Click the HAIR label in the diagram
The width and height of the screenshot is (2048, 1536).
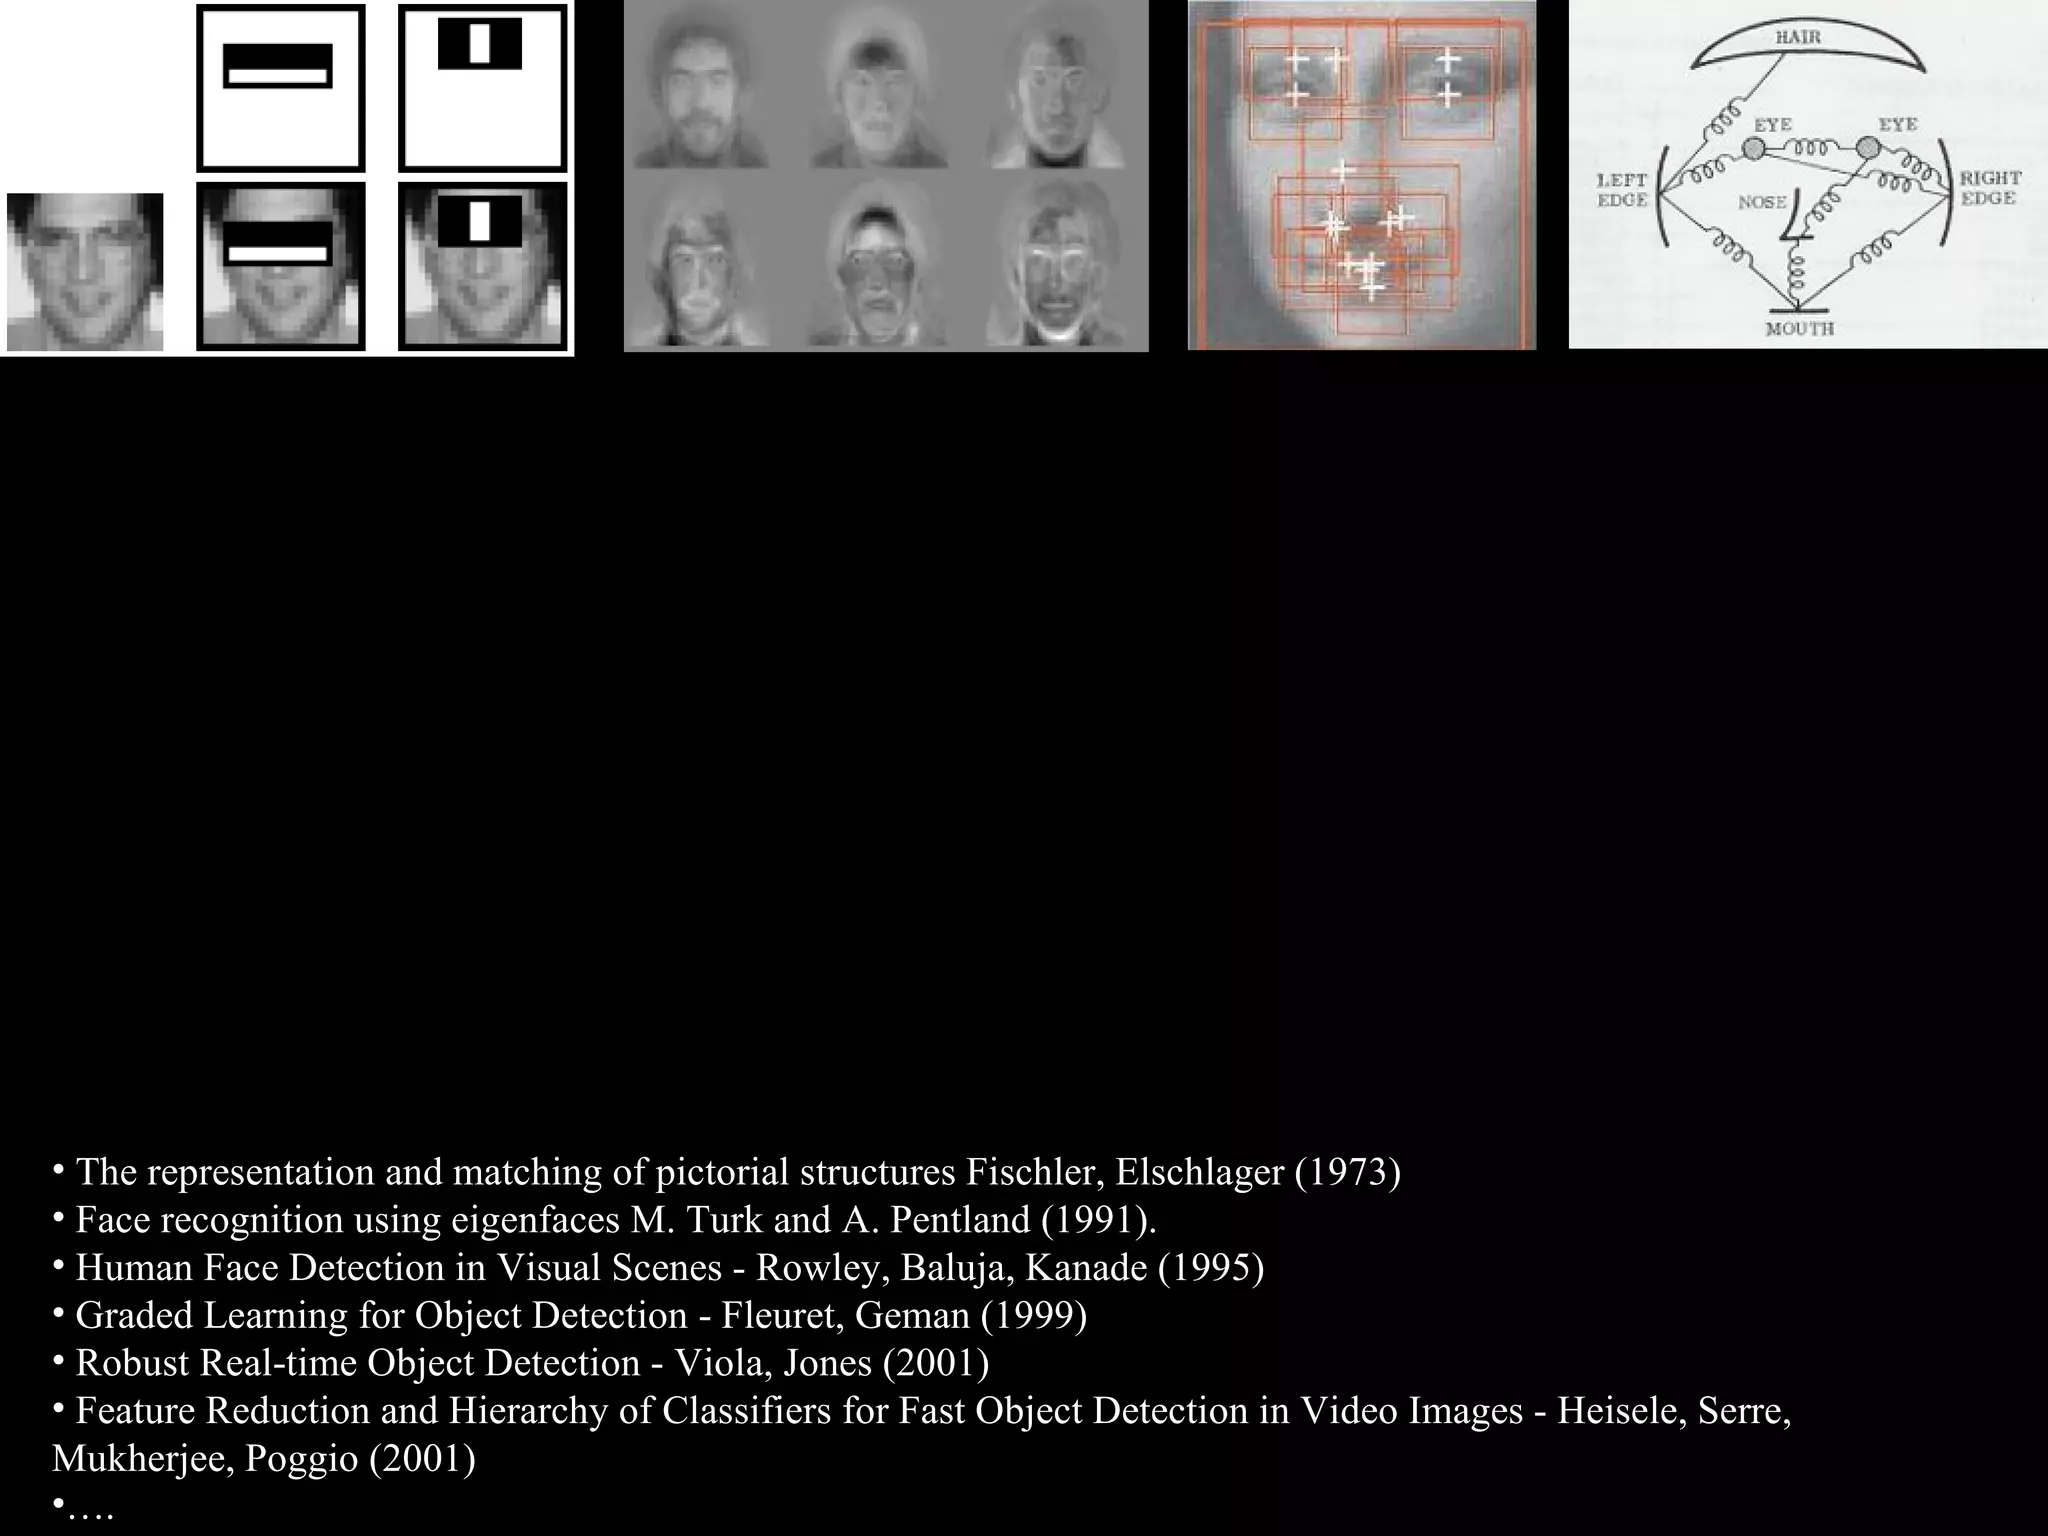tap(1798, 37)
